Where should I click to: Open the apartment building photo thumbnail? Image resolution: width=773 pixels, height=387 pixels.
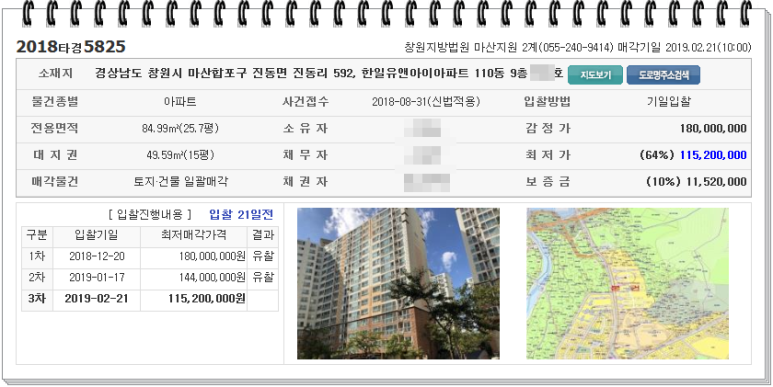pyautogui.click(x=398, y=283)
